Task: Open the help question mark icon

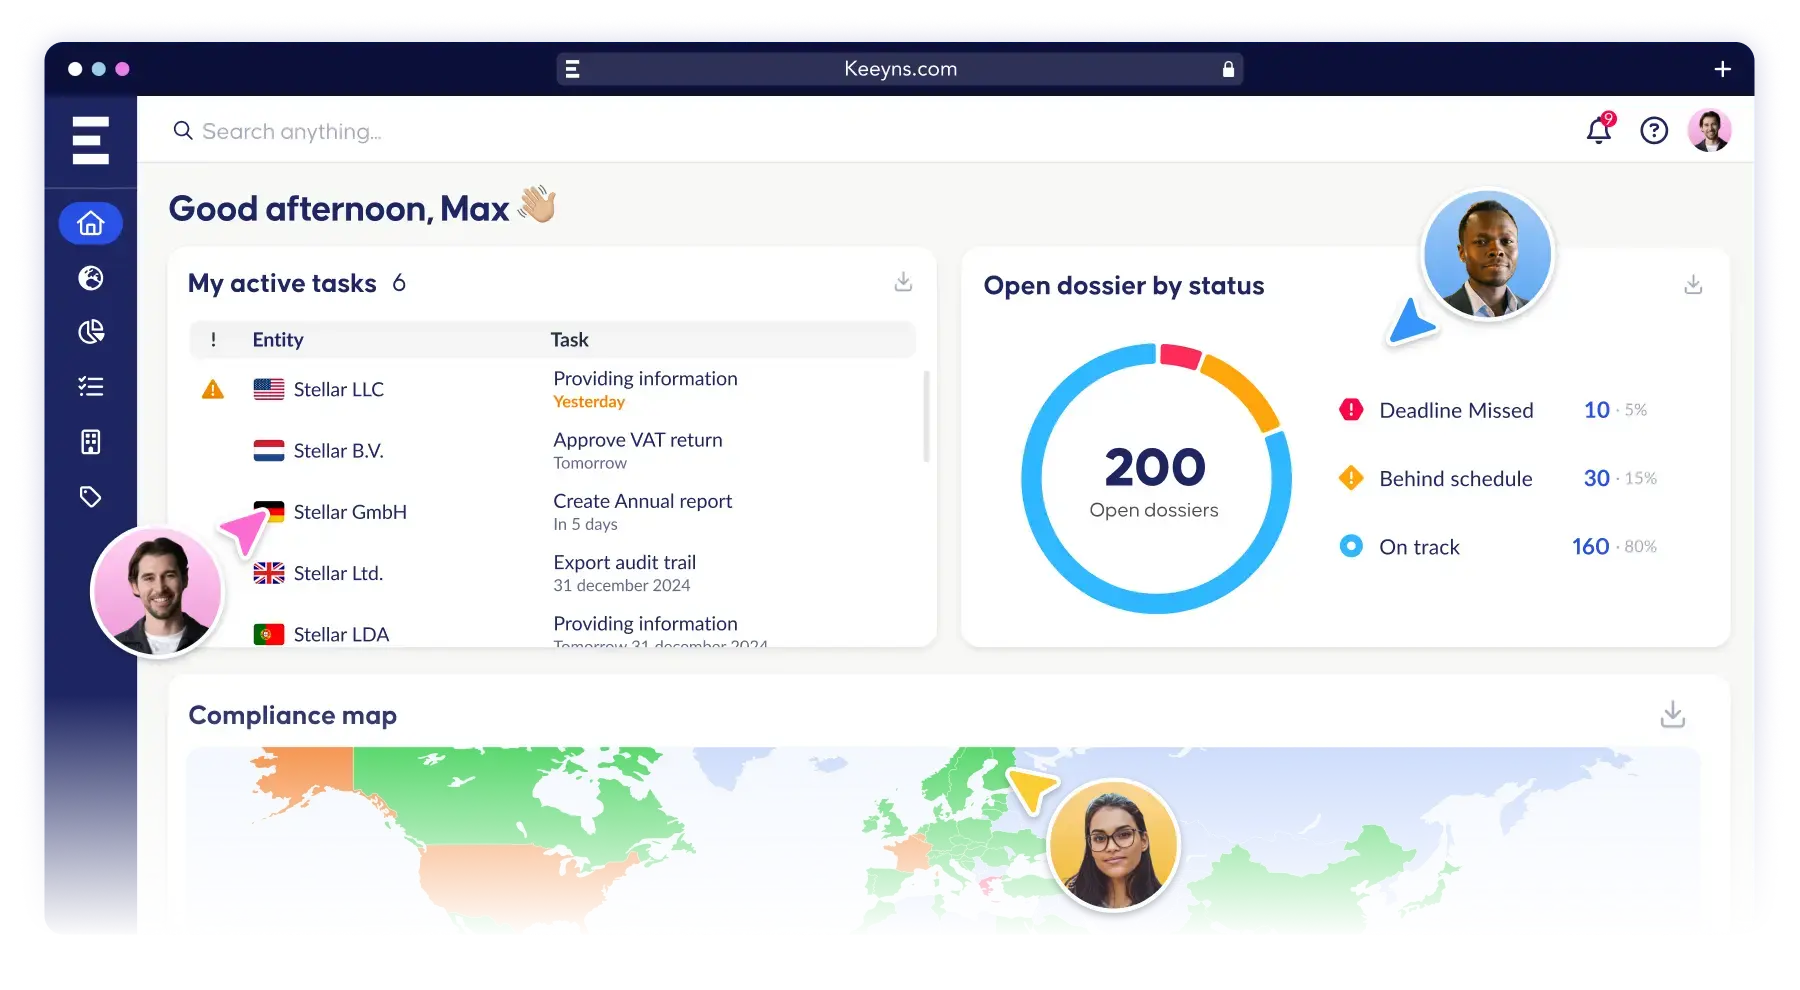Action: point(1654,131)
